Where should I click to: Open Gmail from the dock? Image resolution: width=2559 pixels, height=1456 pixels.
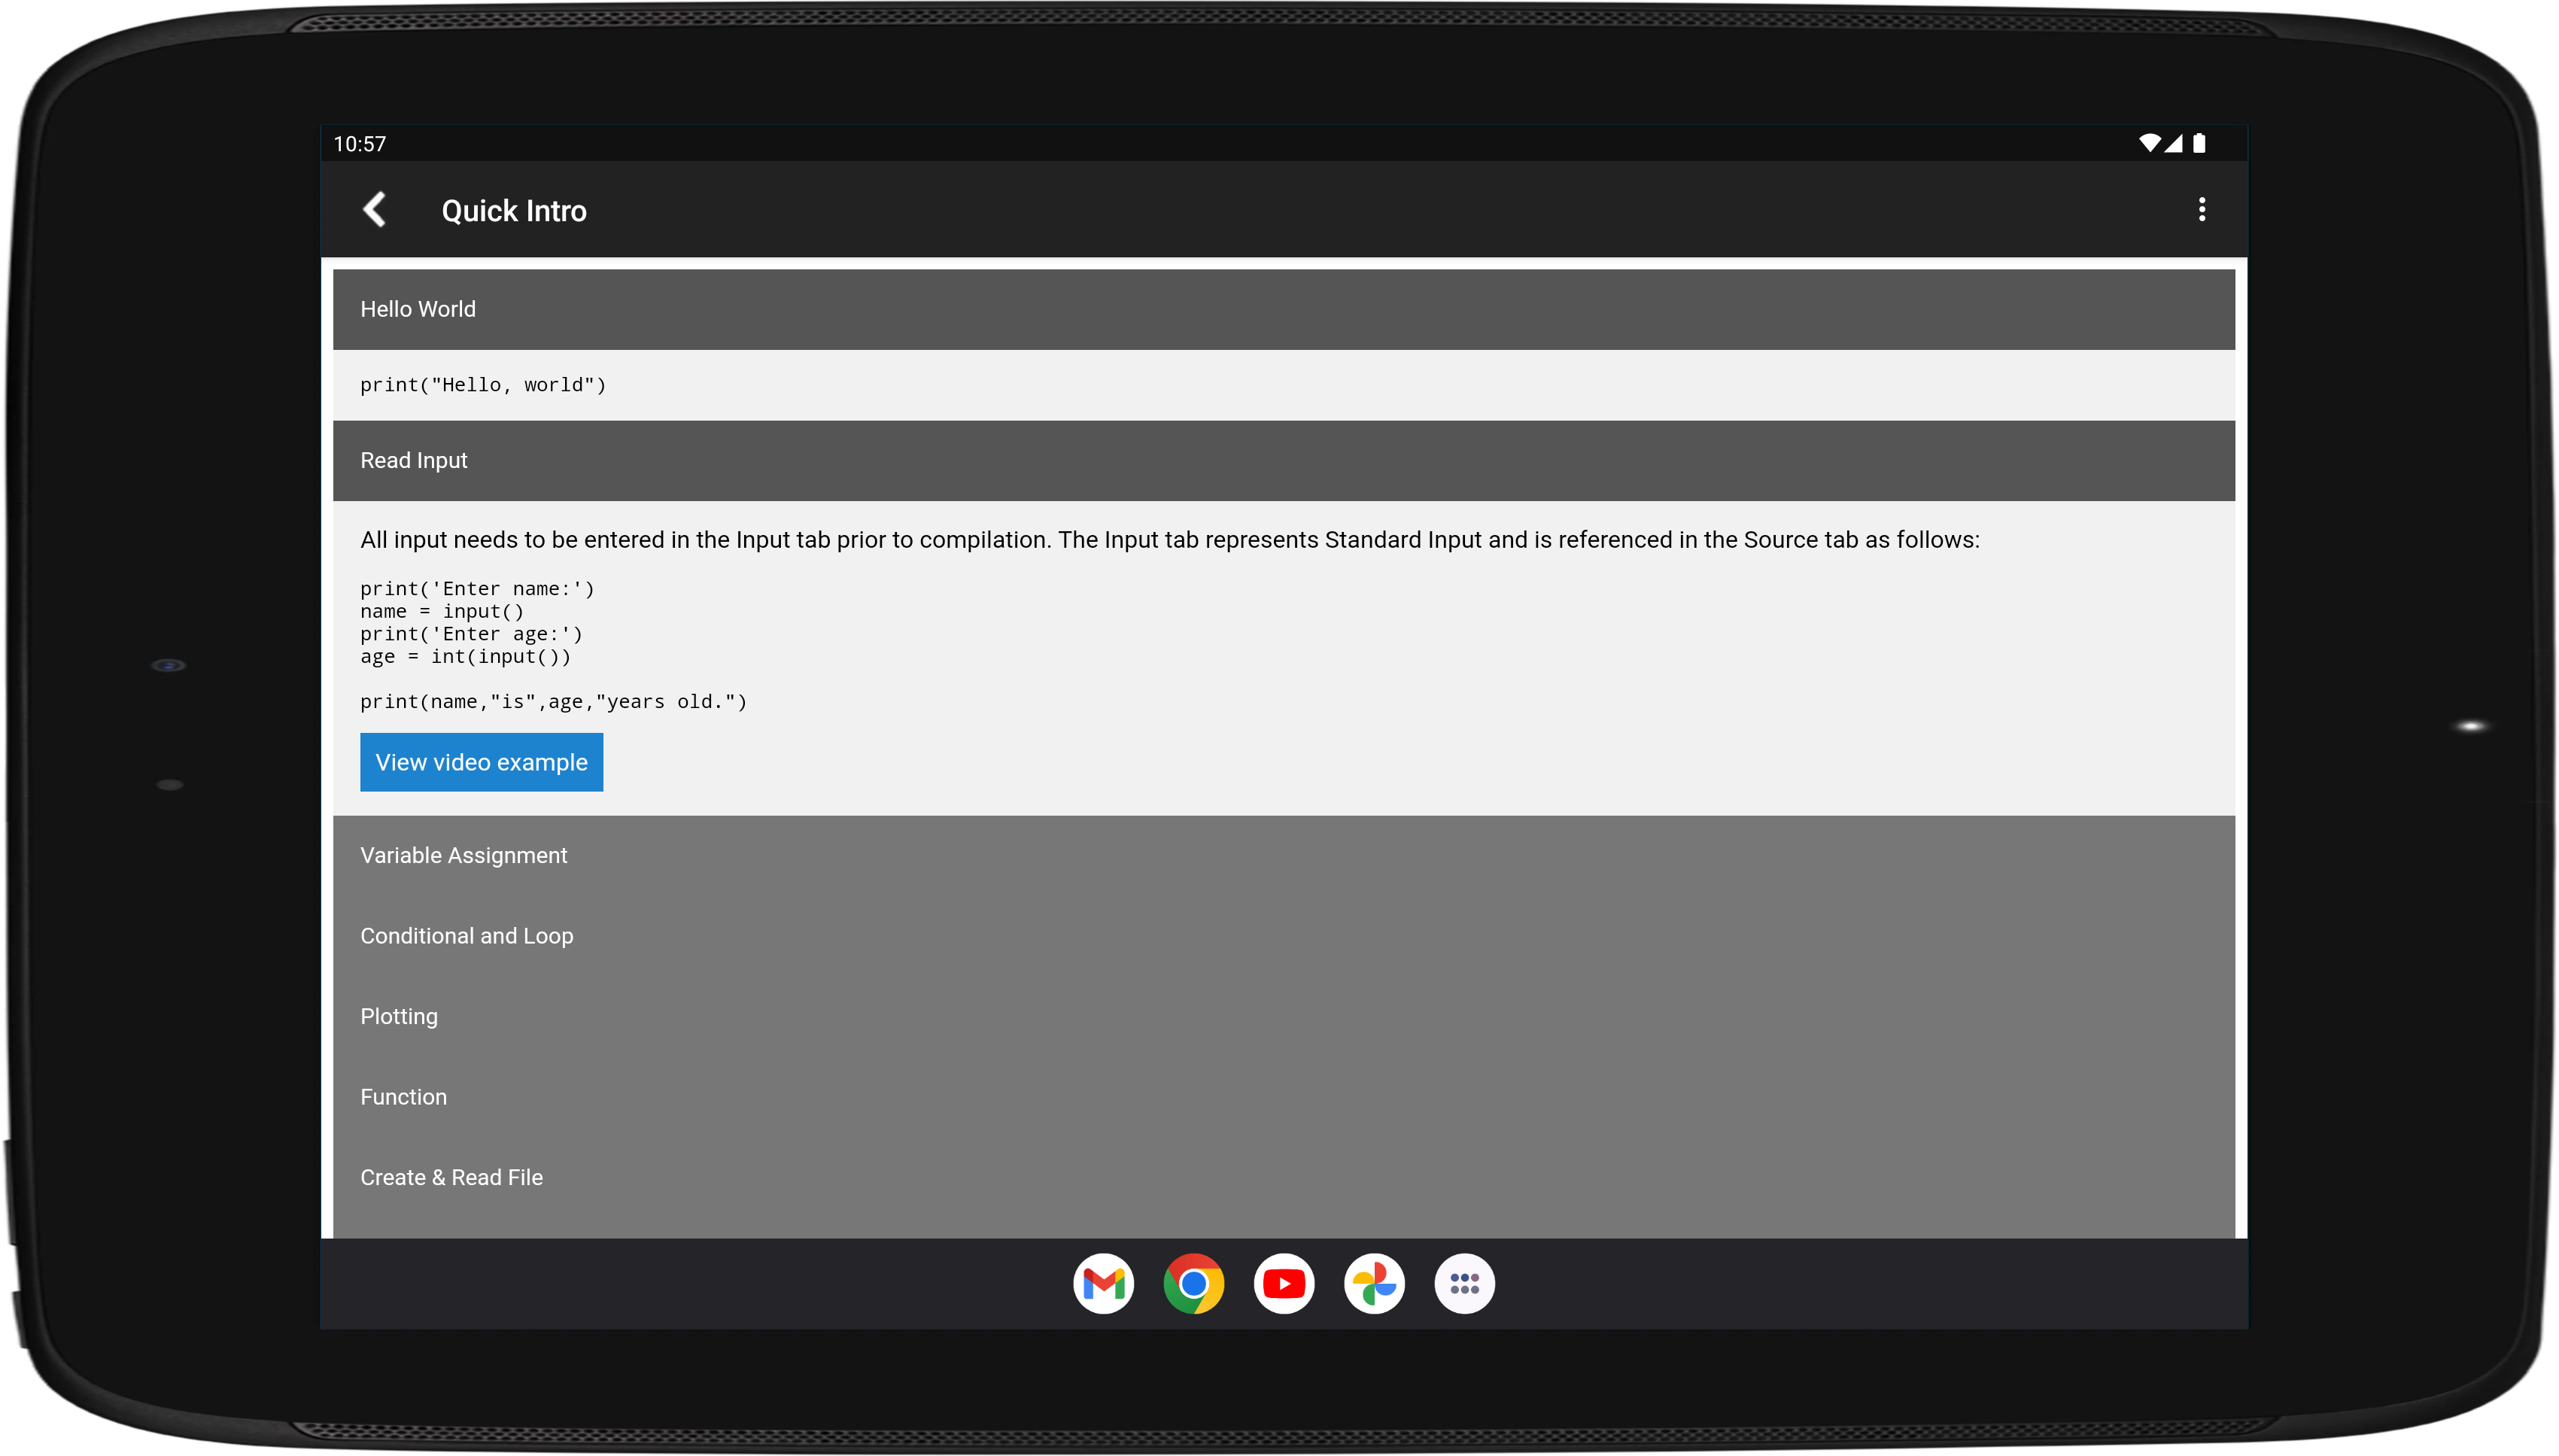coord(1103,1284)
